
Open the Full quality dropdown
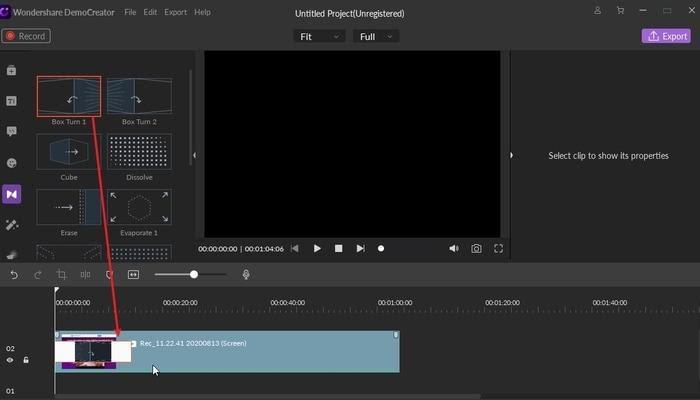(x=376, y=36)
